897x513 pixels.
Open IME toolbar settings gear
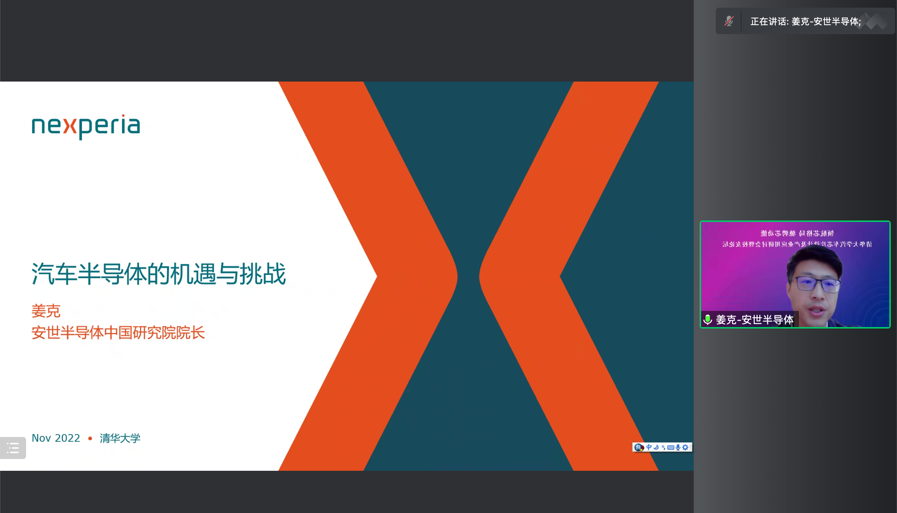(x=685, y=447)
